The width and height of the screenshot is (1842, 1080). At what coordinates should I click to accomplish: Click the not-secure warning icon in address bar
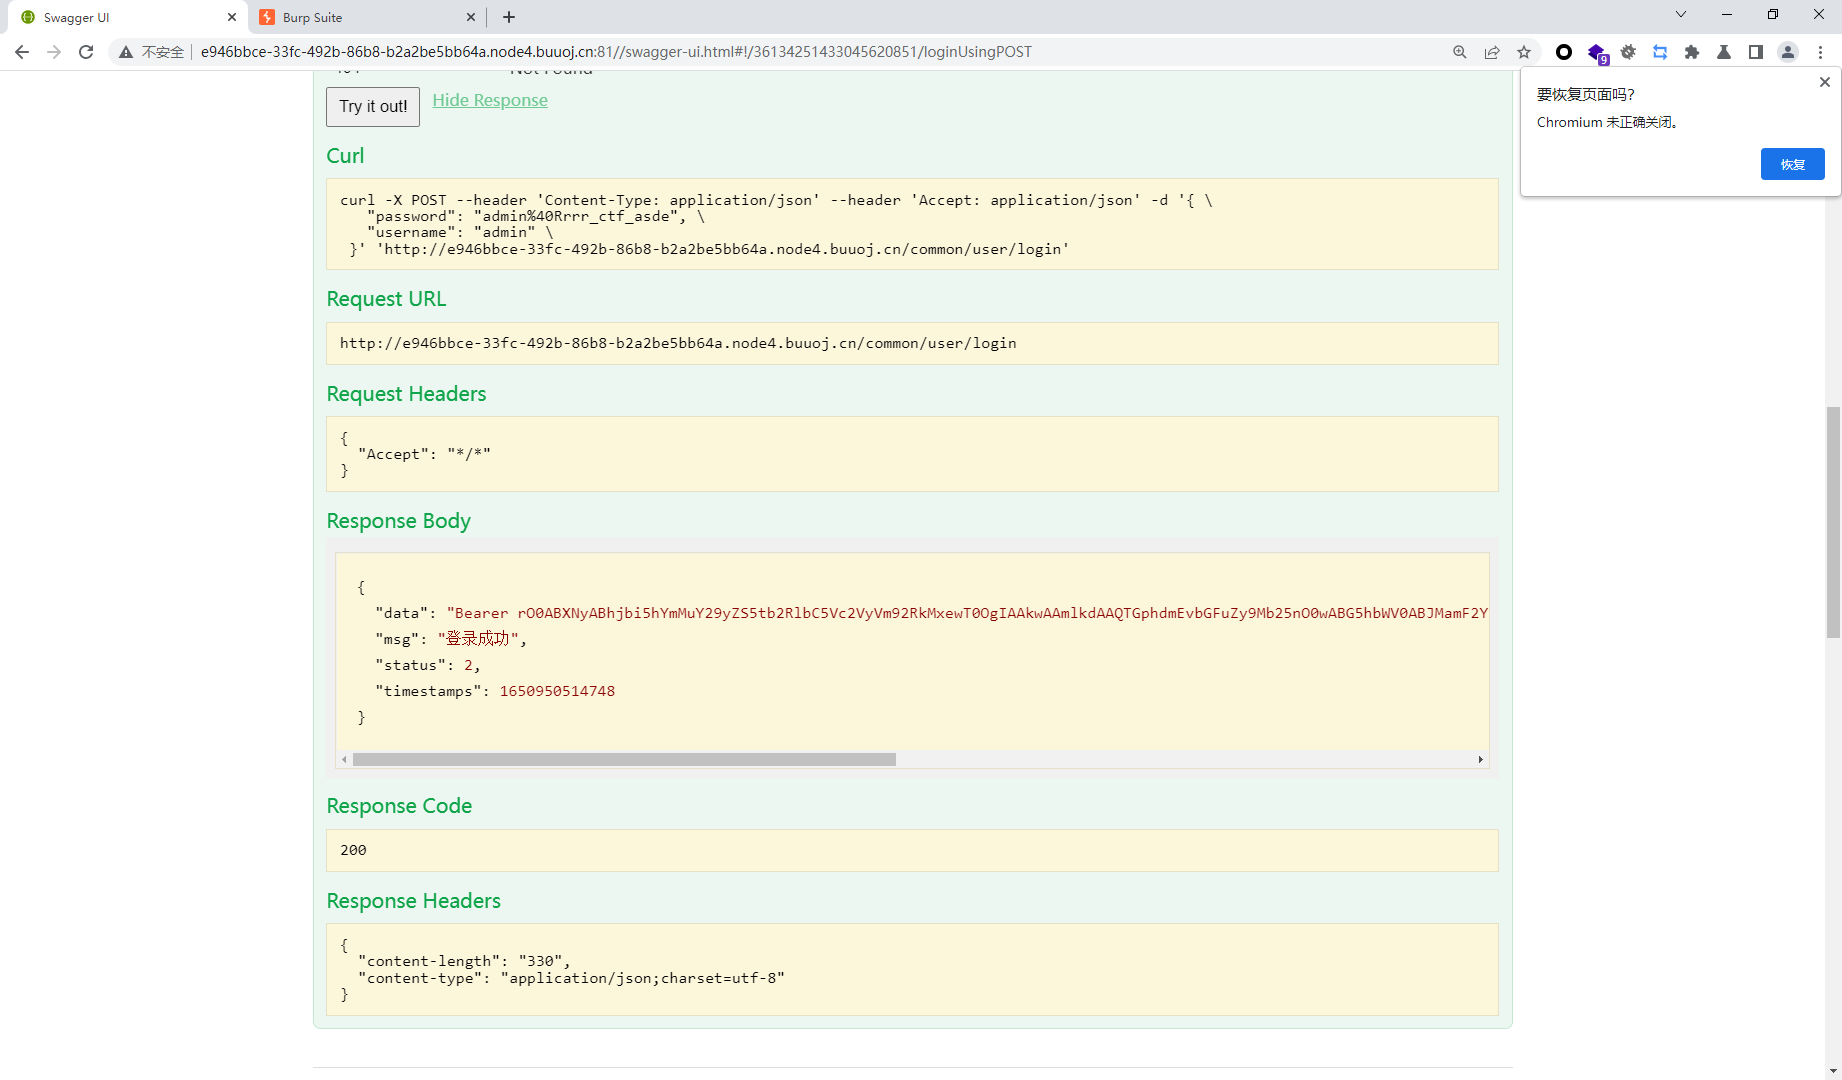(x=126, y=52)
